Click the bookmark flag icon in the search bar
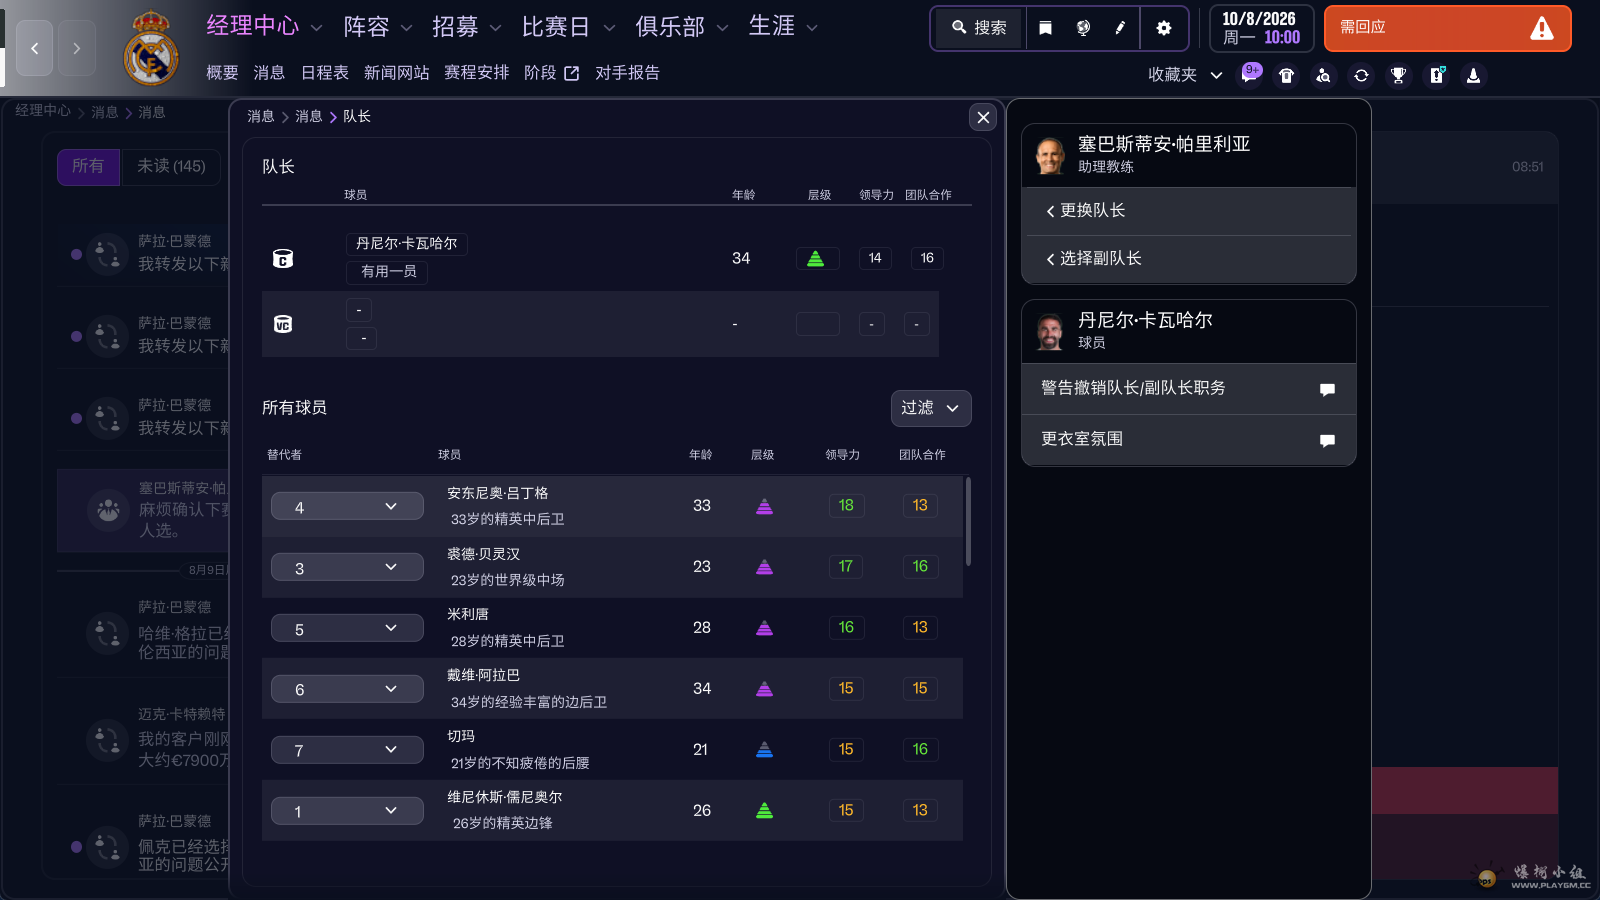This screenshot has width=1600, height=900. (1044, 28)
